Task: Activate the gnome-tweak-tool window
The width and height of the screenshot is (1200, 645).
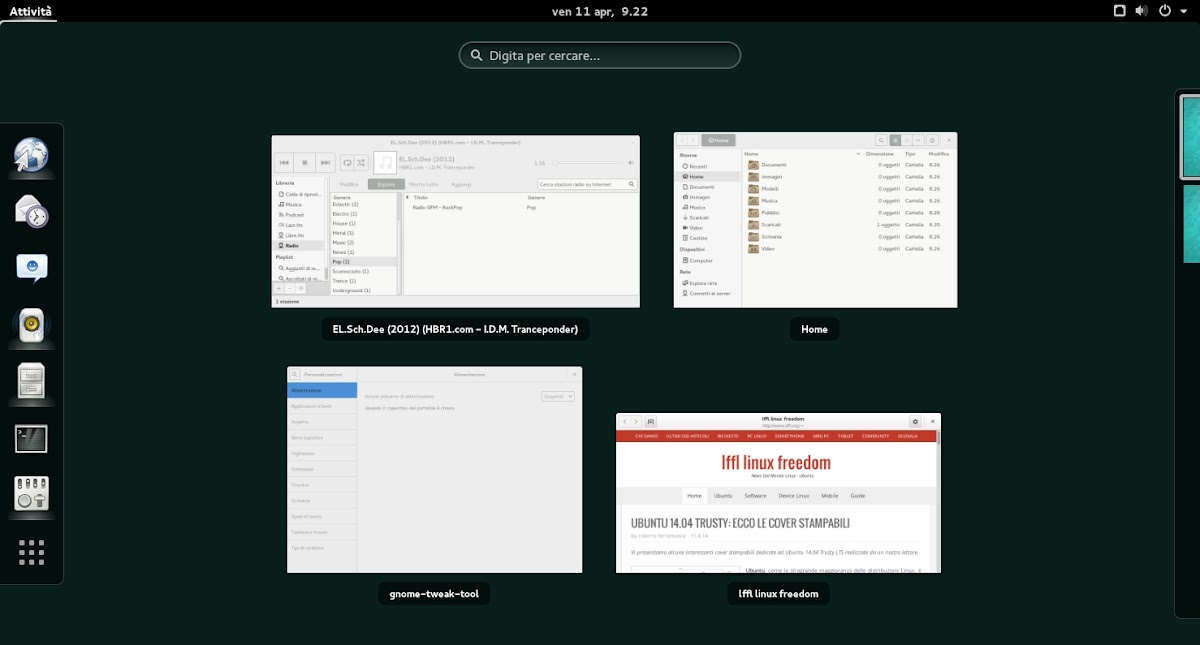Action: tap(434, 469)
